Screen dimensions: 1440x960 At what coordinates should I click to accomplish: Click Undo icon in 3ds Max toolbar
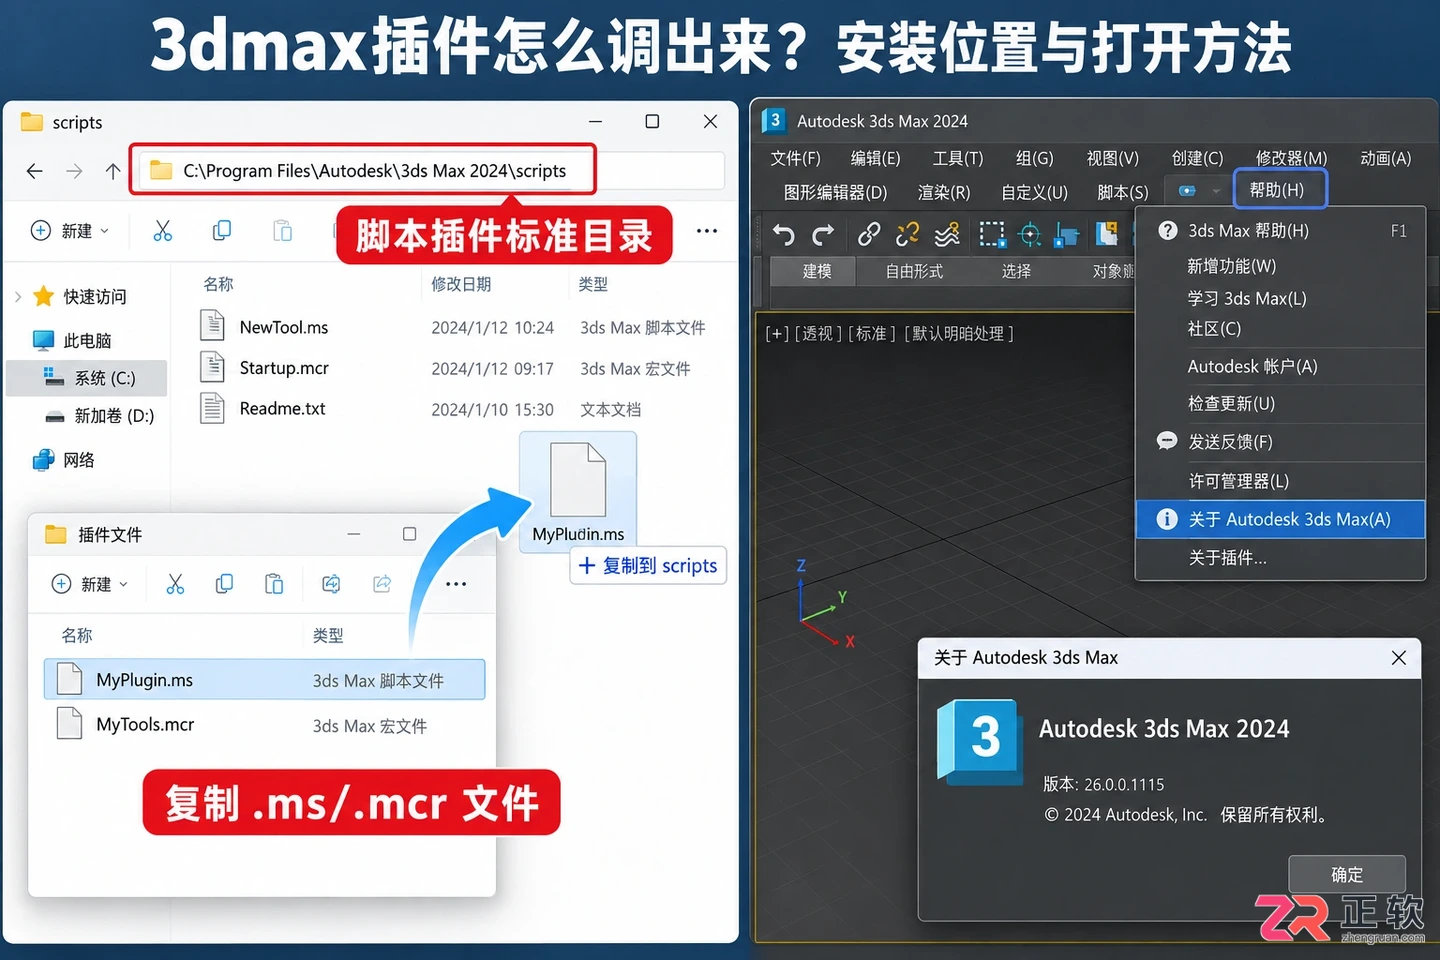784,235
